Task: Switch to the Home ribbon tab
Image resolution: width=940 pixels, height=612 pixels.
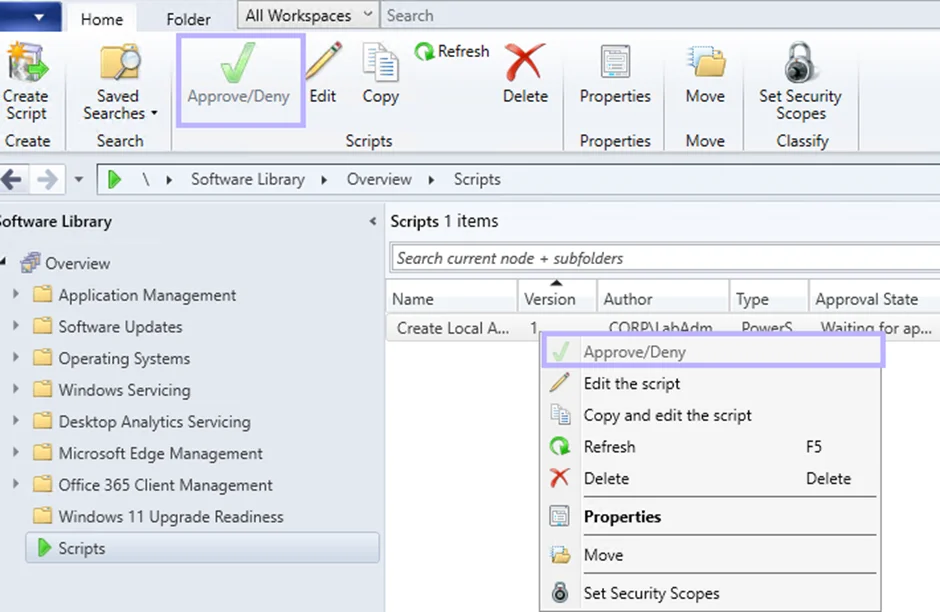Action: (x=102, y=19)
